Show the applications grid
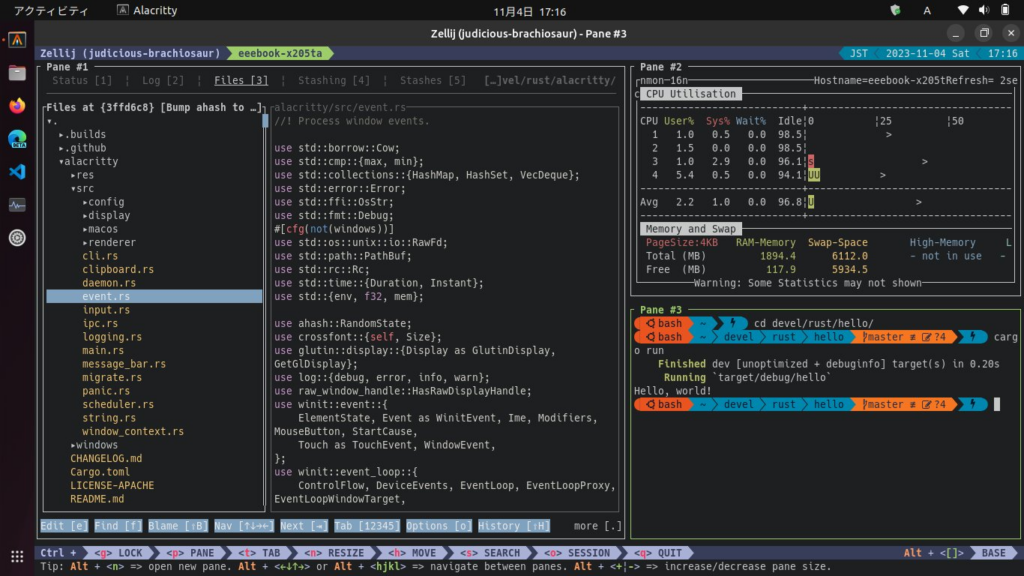 [17, 556]
